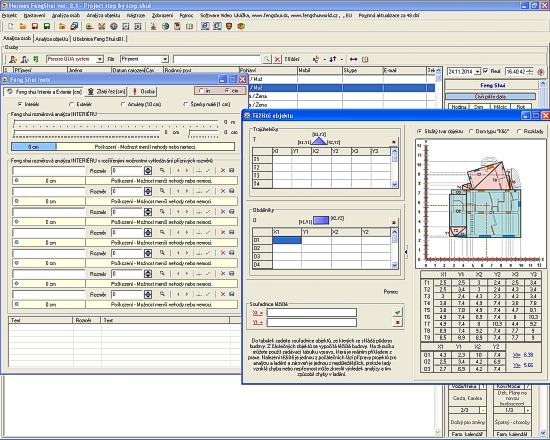Click the green floppy disk save icon

(x=47, y=26)
